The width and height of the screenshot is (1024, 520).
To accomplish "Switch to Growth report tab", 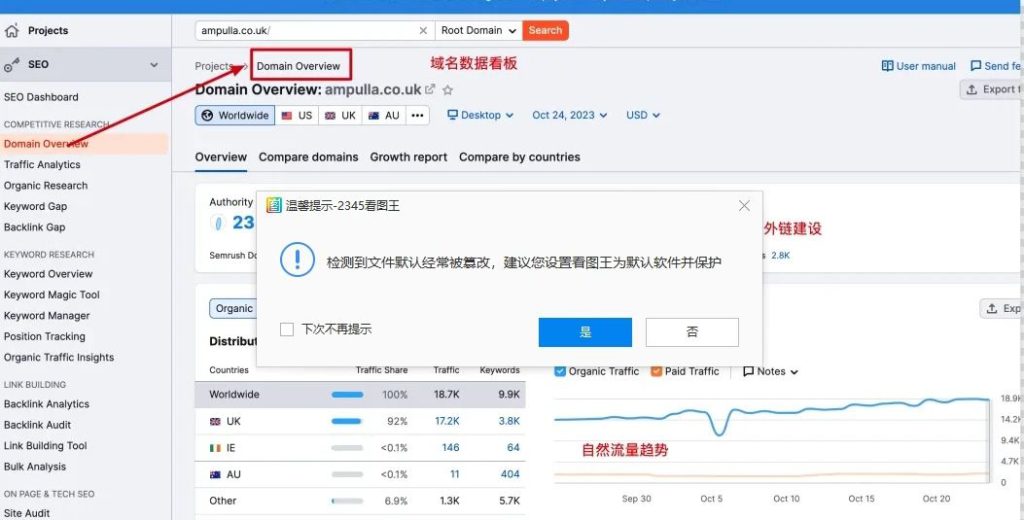I will coord(409,157).
